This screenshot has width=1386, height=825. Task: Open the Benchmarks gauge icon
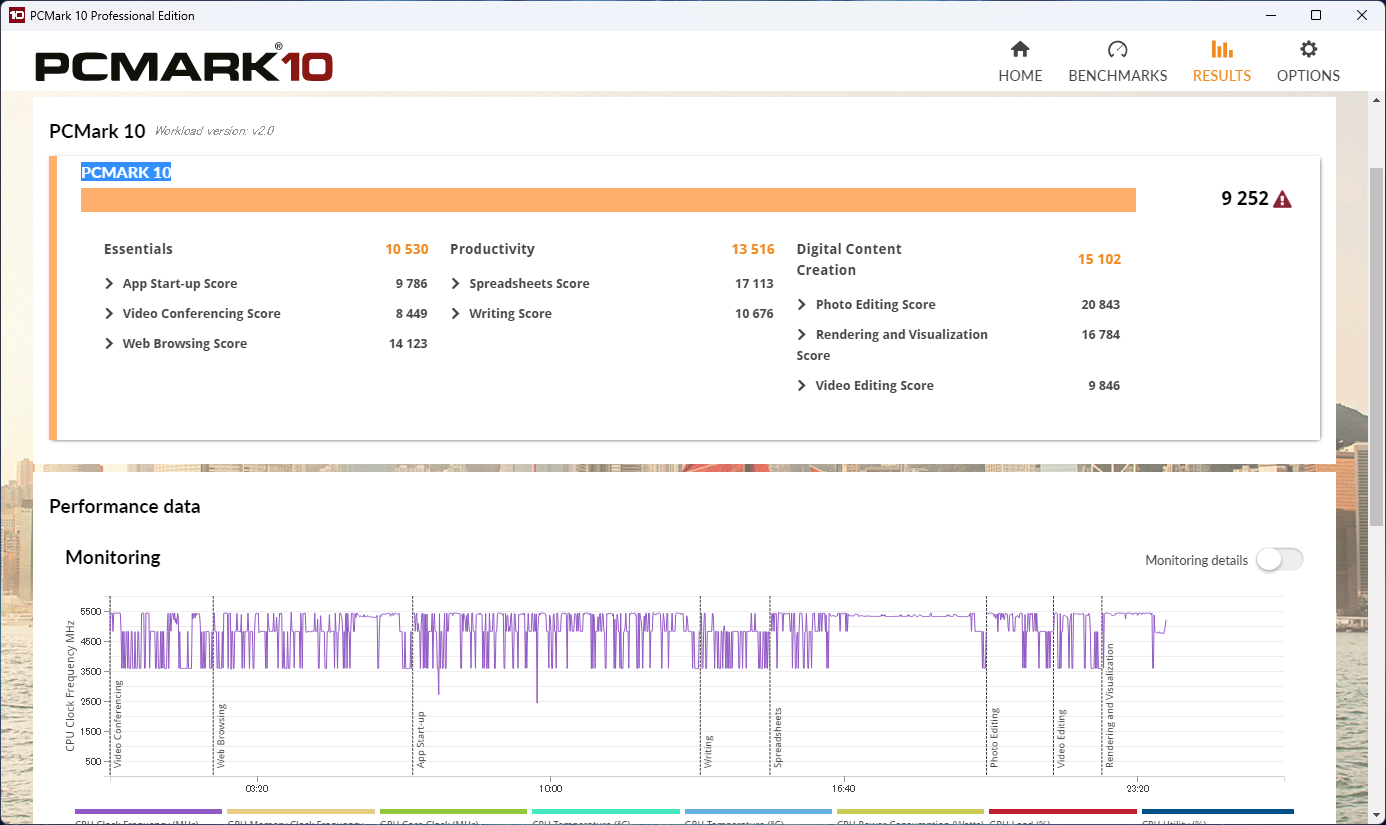(1117, 50)
